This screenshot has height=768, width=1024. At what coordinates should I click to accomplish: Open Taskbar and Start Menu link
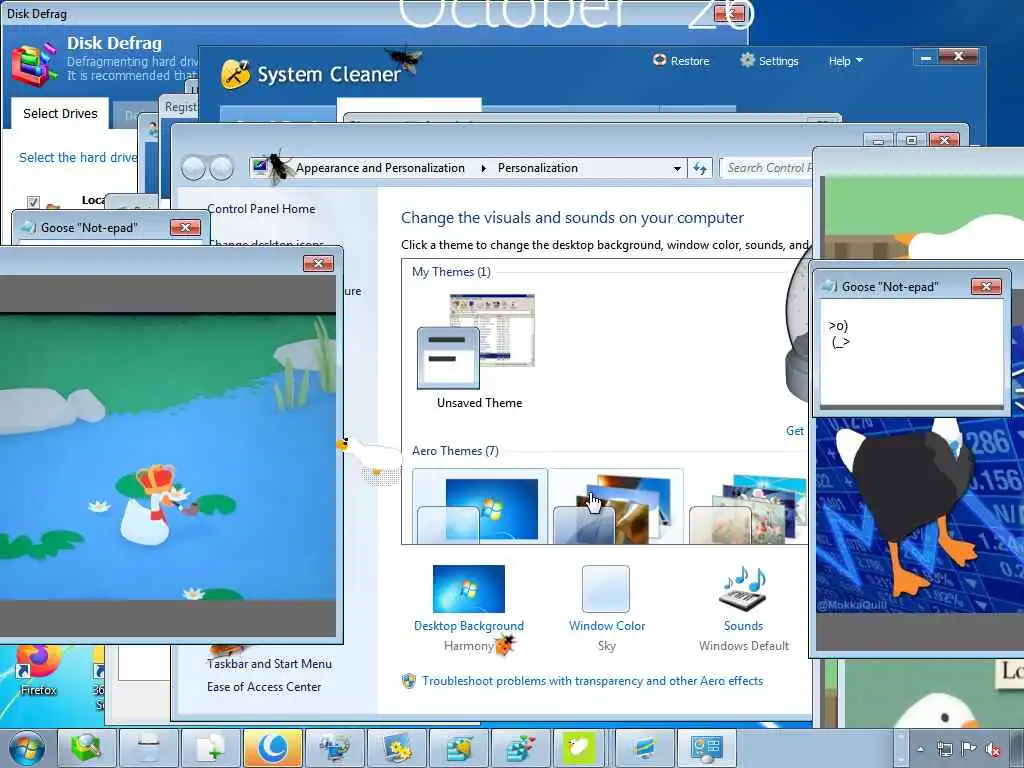click(x=269, y=664)
